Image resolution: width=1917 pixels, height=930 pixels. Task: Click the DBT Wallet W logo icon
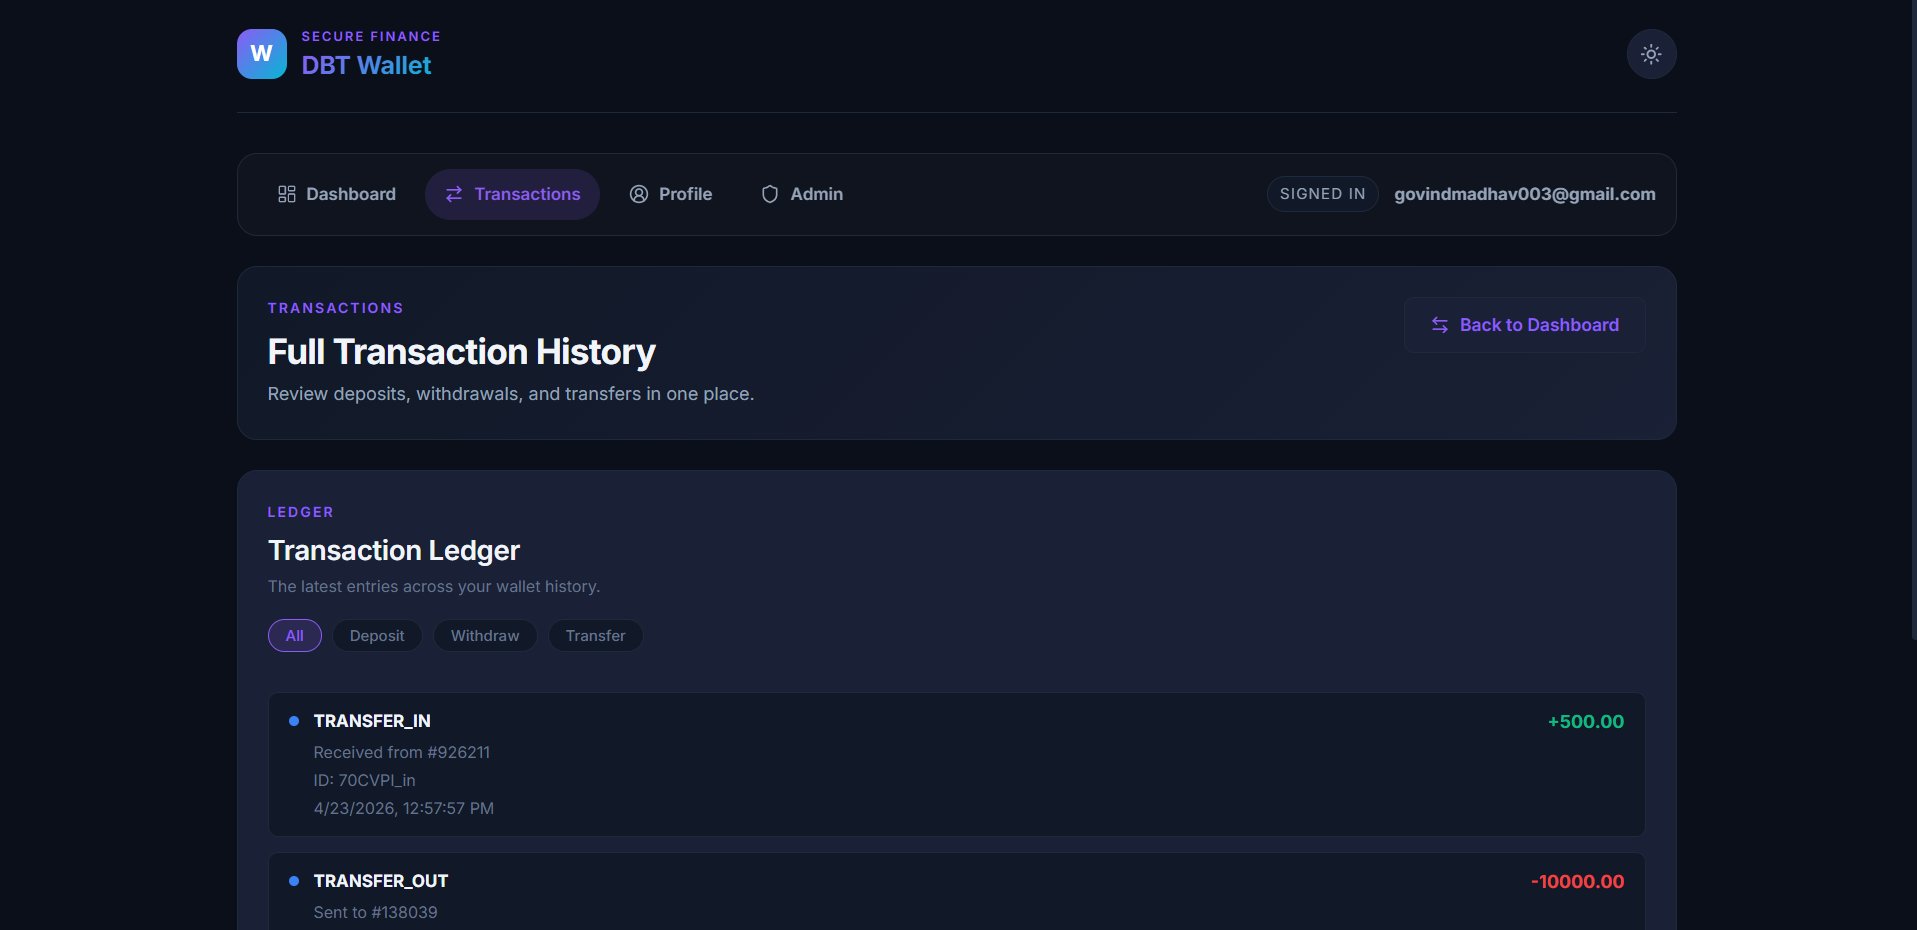coord(262,54)
